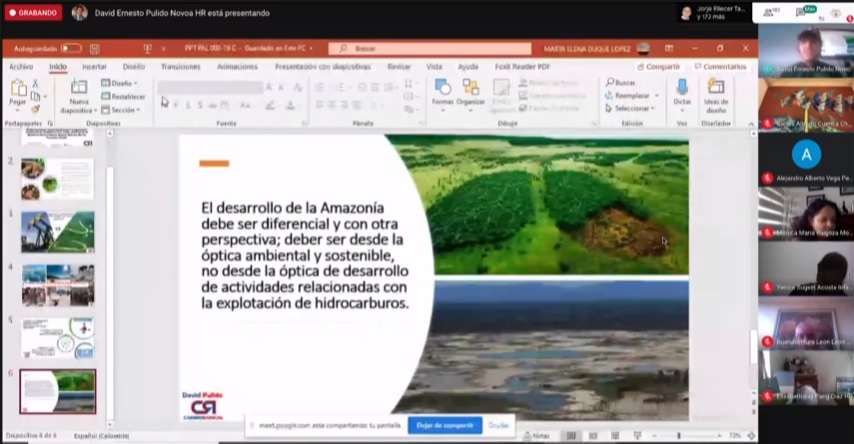The height and width of the screenshot is (444, 854).
Task: Open the Archivo menu
Action: click(21, 66)
